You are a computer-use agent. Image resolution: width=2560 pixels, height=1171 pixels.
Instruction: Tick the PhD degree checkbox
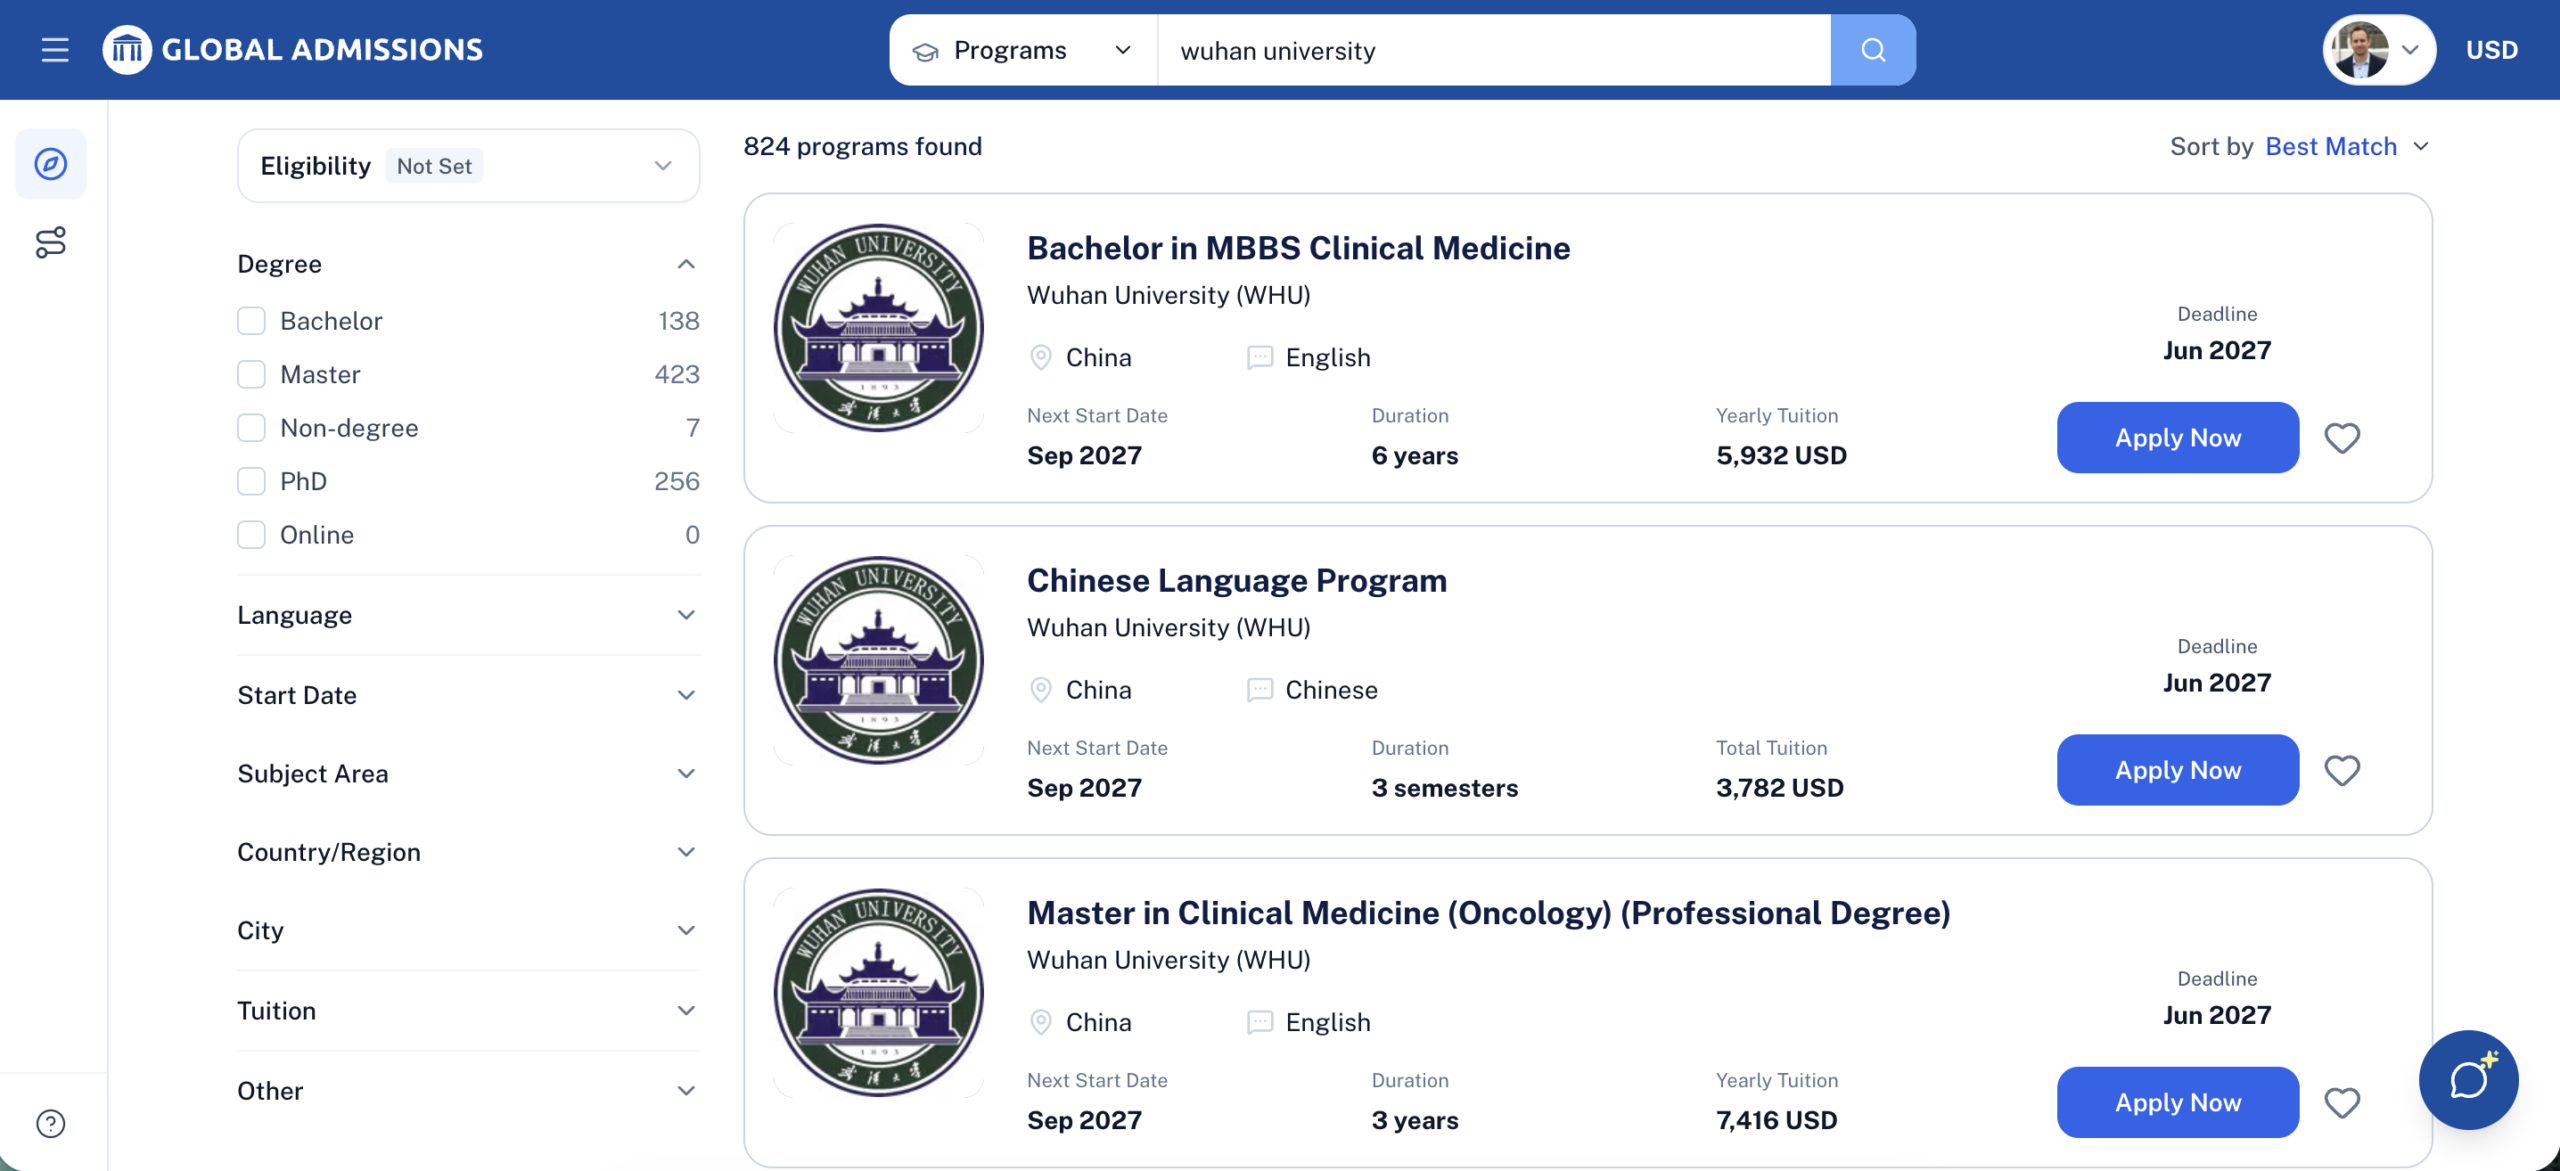pos(251,482)
